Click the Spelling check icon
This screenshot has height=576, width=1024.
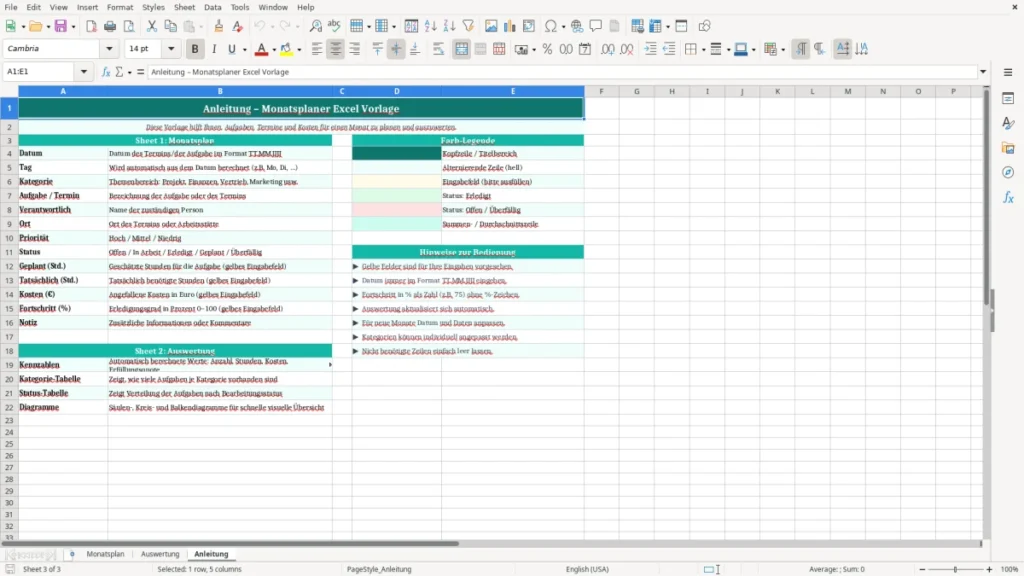tap(334, 26)
